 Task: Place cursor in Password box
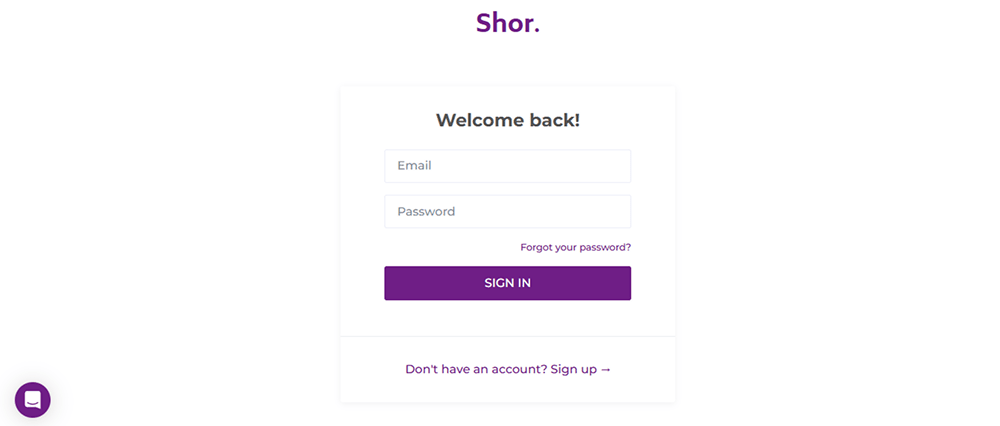pyautogui.click(x=507, y=212)
